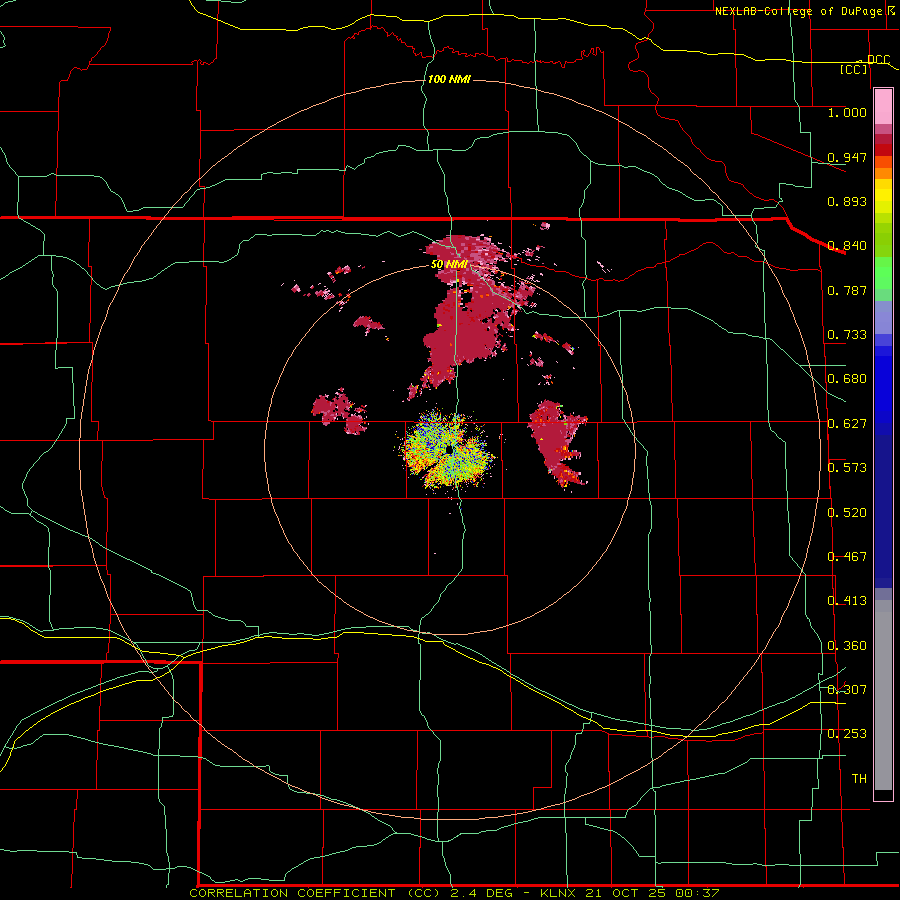Screen dimensions: 900x900
Task: Click the 0.947 scale value
Action: point(847,157)
